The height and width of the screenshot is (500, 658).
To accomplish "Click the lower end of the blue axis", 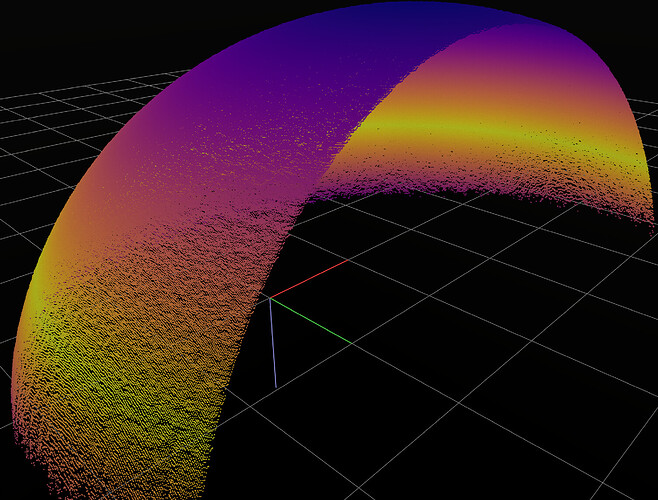I will (275, 387).
